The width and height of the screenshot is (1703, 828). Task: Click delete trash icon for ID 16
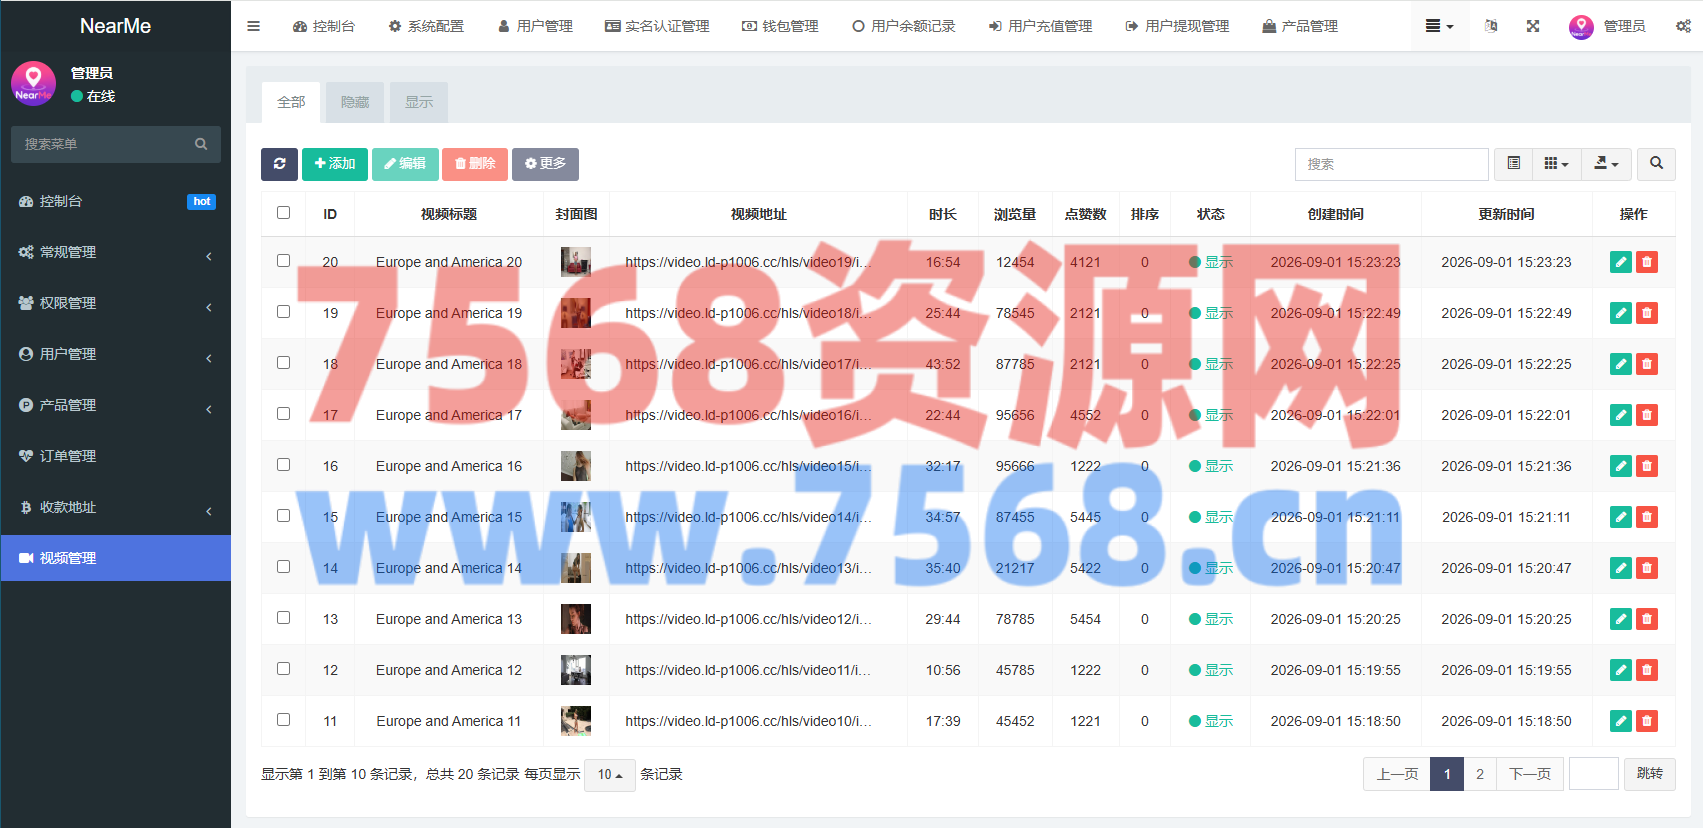[x=1646, y=466]
